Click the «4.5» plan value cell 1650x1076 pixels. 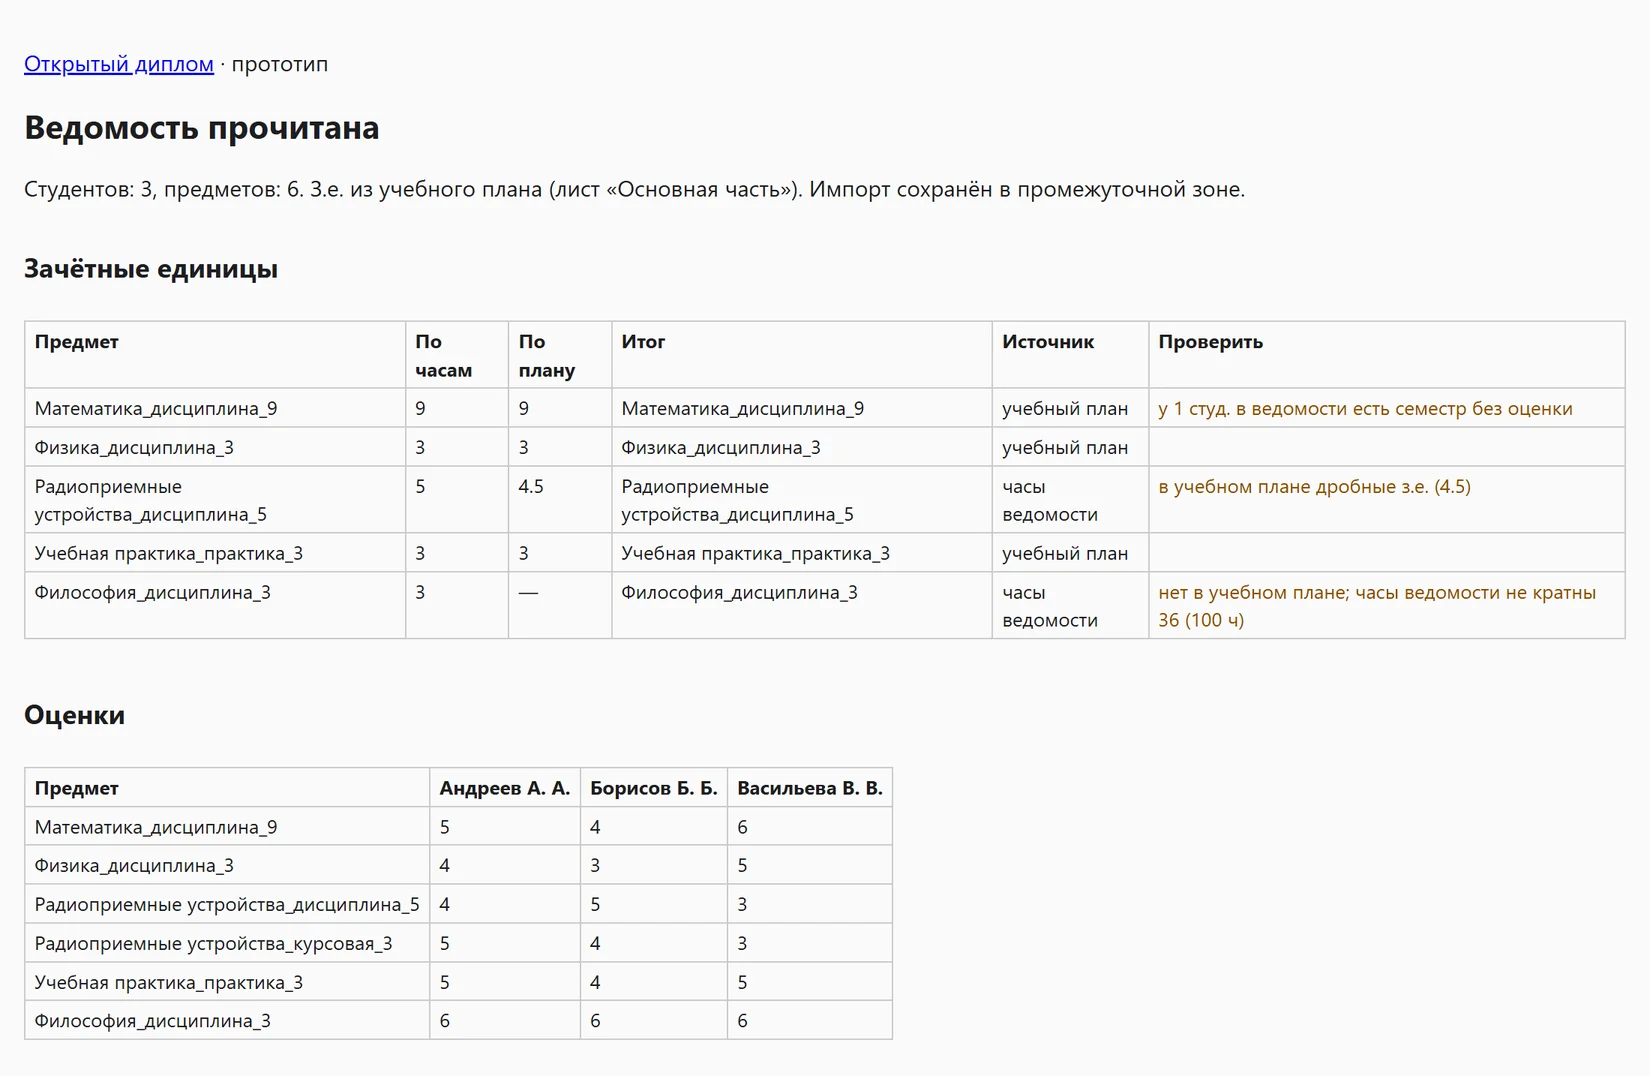coord(560,499)
